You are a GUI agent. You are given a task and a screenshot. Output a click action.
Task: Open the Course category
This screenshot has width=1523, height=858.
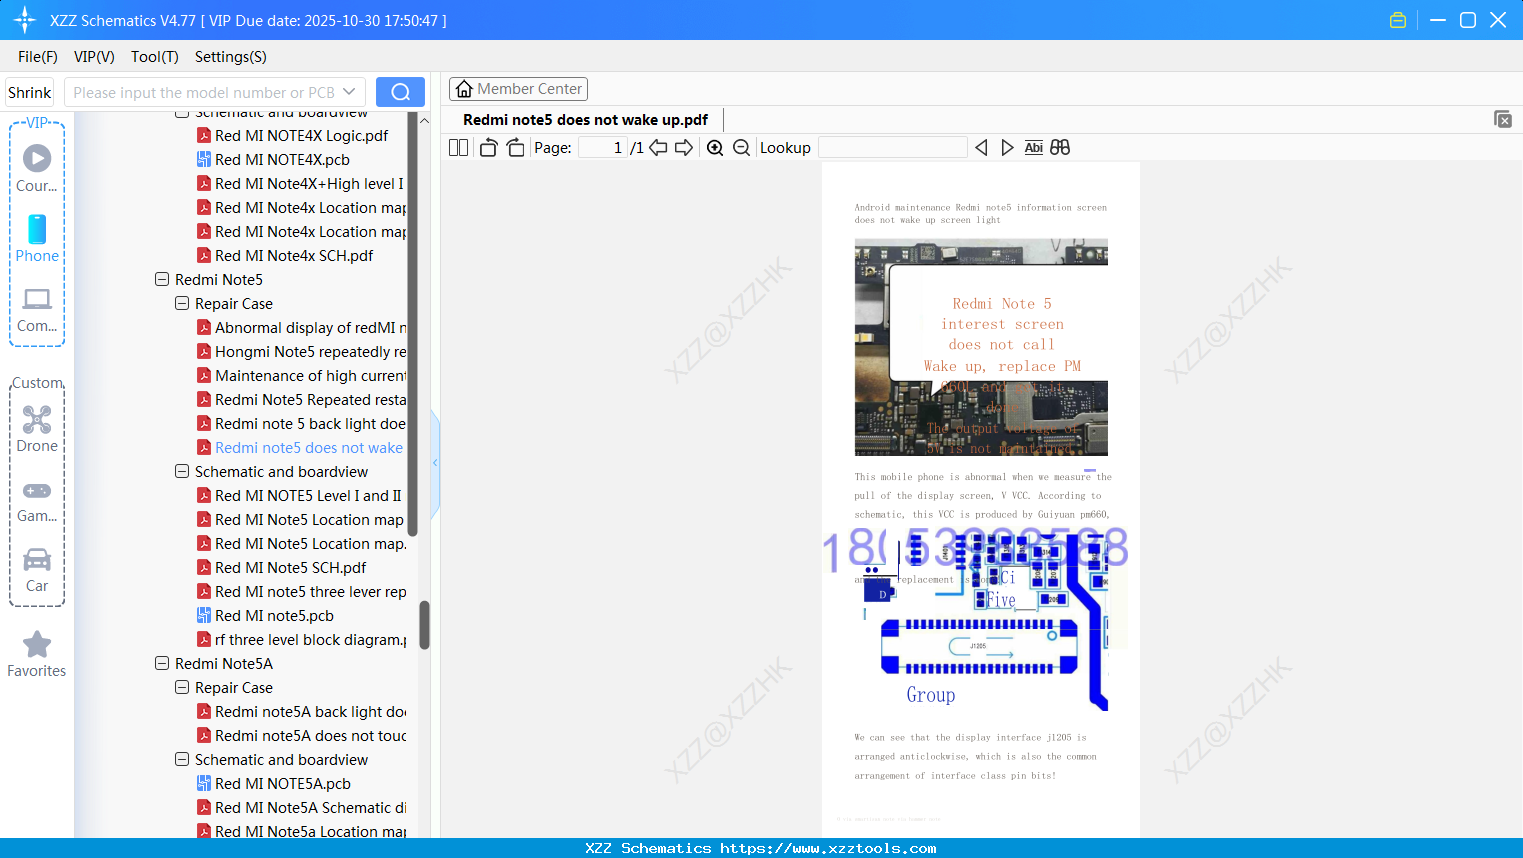tap(37, 168)
